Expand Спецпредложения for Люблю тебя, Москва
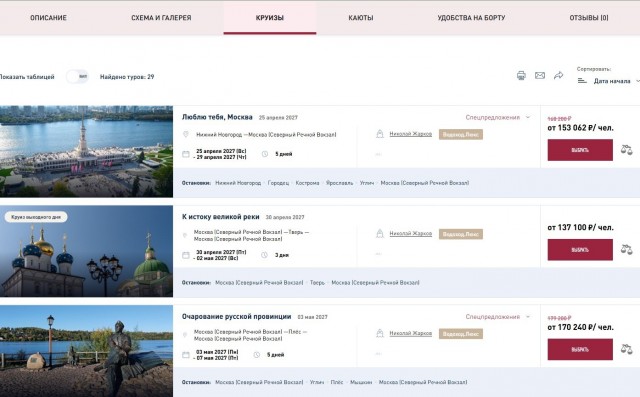The image size is (640, 397). coord(497,118)
